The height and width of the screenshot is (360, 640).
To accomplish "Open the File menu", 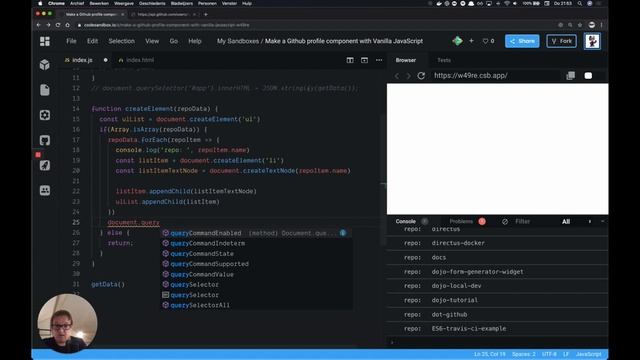I will click(71, 41).
